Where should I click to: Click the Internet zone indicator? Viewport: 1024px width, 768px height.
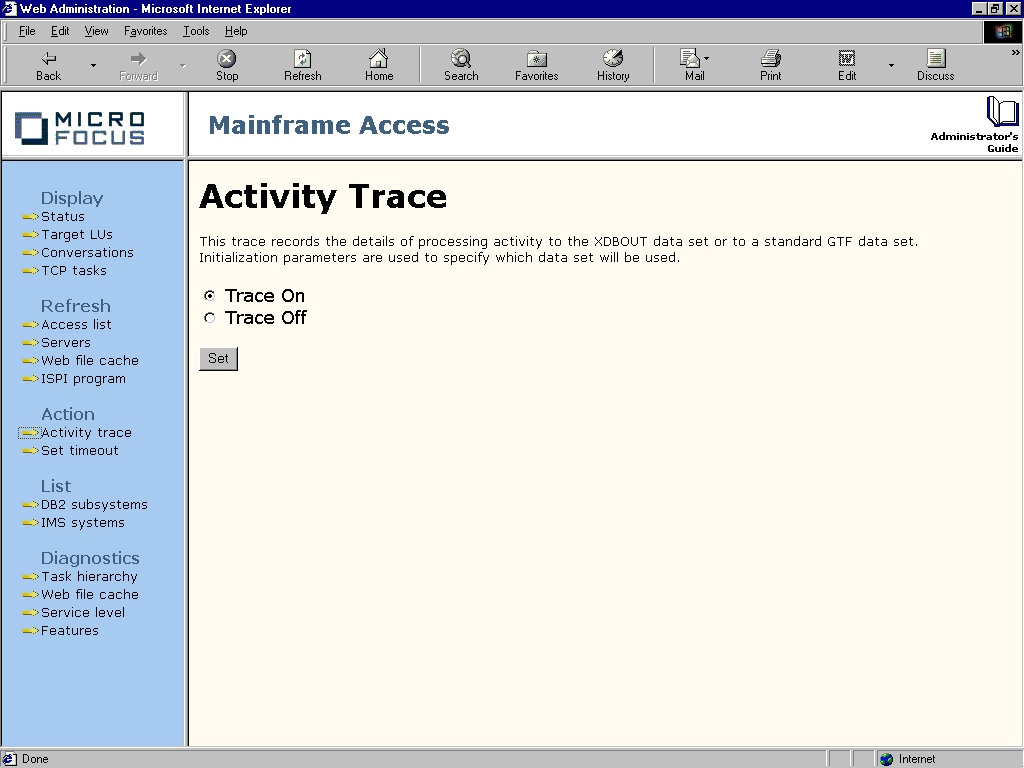click(916, 758)
